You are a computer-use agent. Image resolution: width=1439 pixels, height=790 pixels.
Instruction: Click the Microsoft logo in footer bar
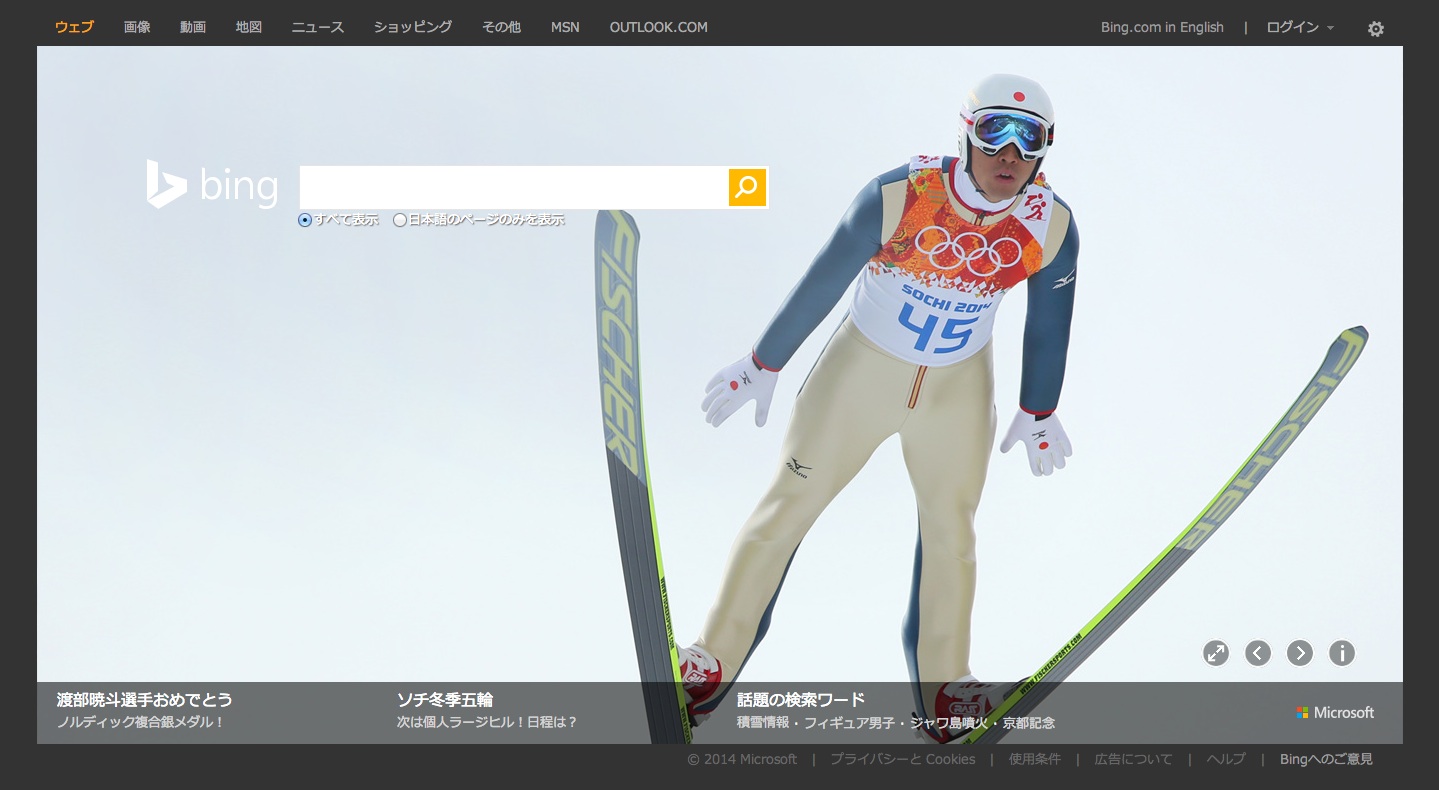pos(1335,713)
